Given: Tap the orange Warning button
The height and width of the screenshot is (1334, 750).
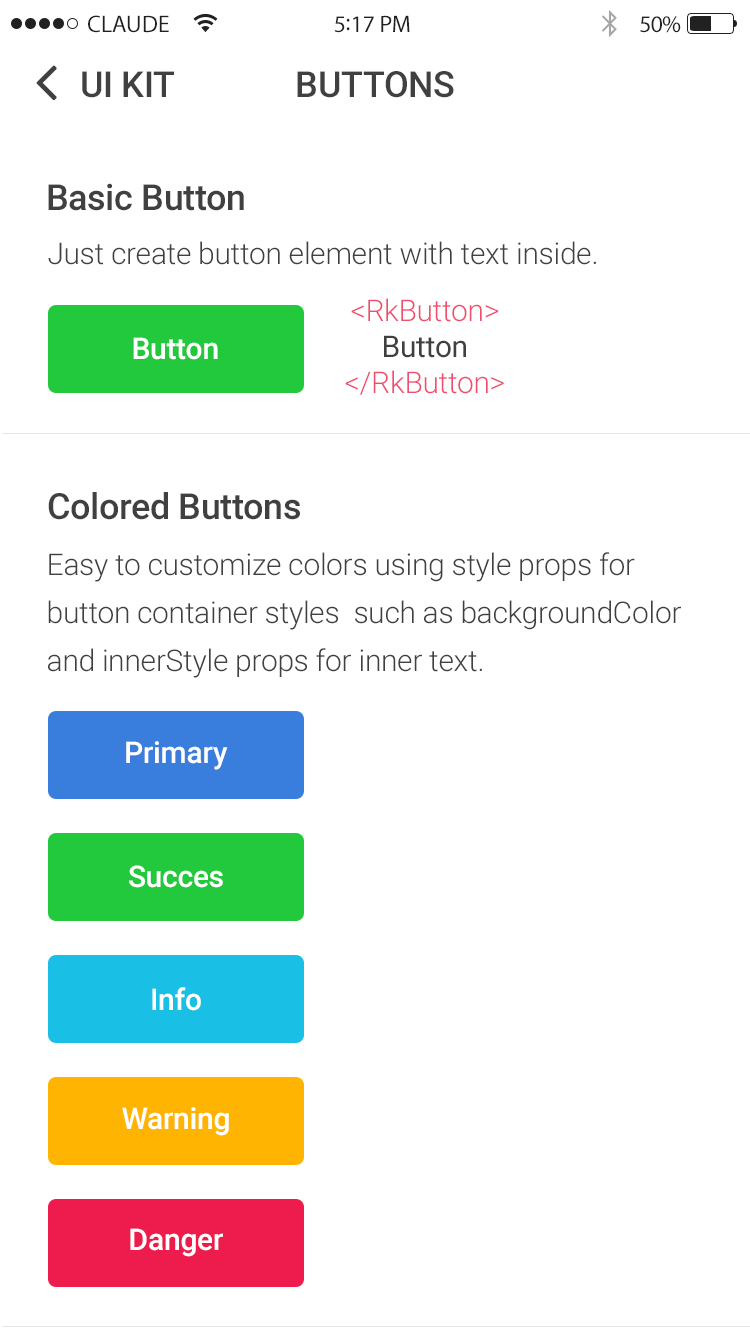Looking at the screenshot, I should click(x=176, y=1121).
